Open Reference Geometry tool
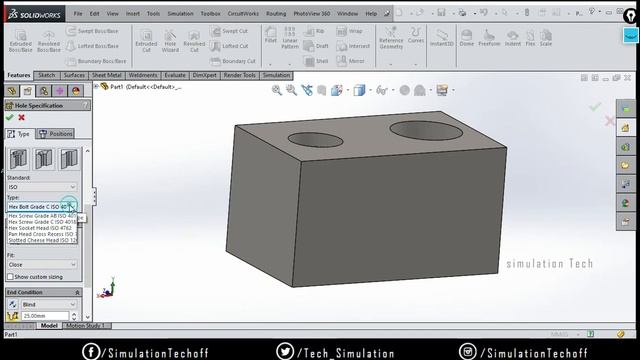 (x=391, y=38)
